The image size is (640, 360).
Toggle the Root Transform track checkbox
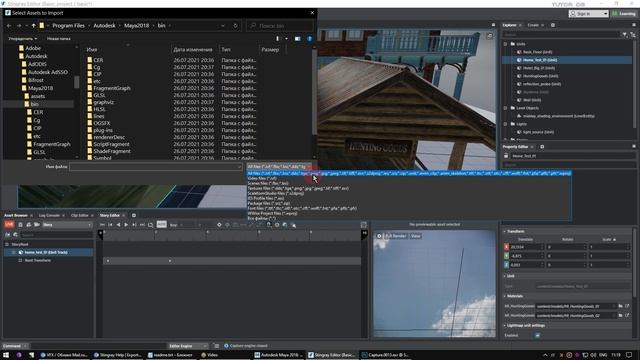pyautogui.click(x=20, y=260)
